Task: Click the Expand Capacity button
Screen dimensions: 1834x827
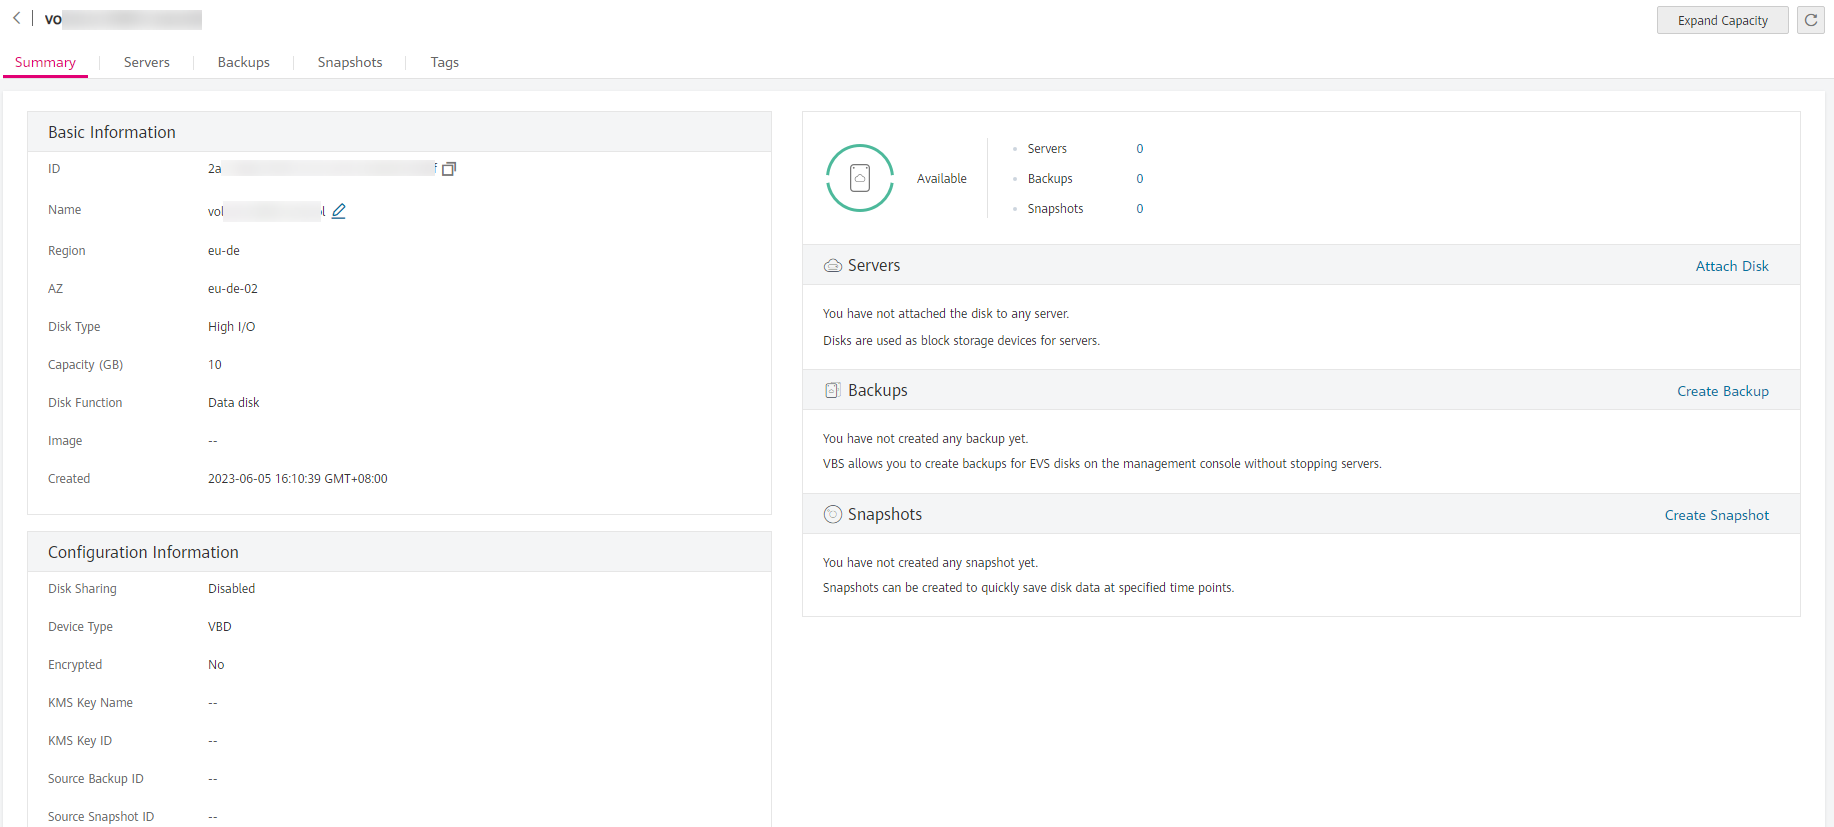Action: tap(1723, 20)
